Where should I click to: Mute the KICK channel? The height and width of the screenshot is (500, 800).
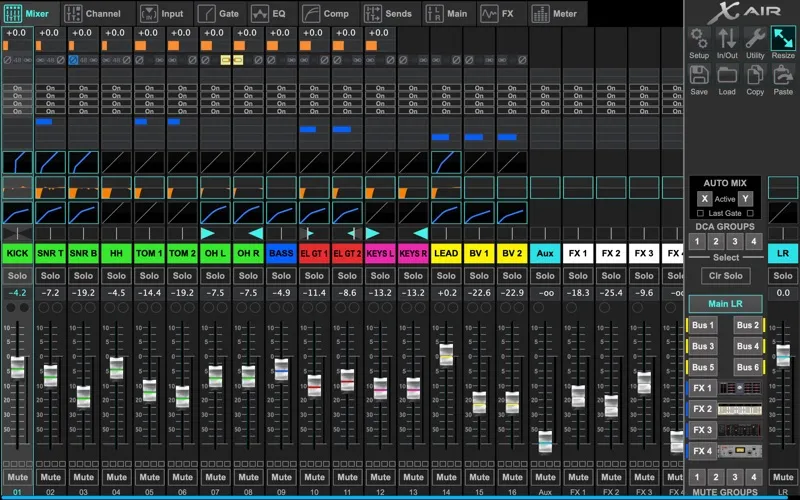[17, 478]
